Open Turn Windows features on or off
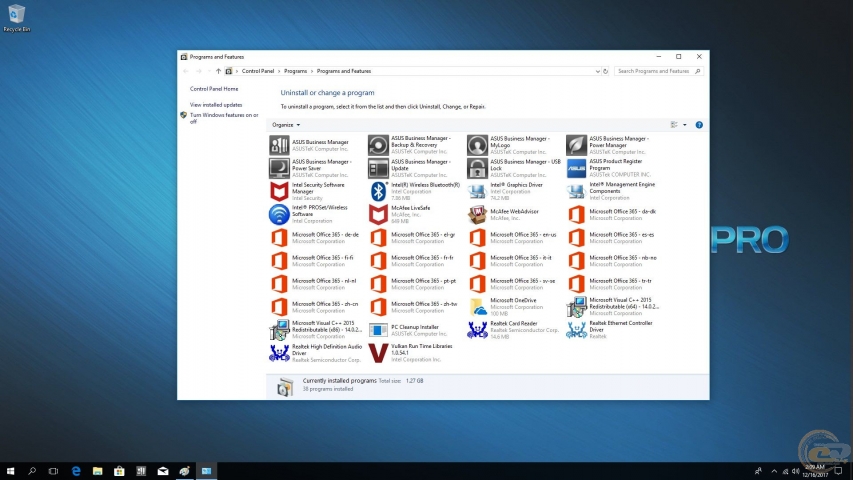The height and width of the screenshot is (480, 853). coord(224,118)
